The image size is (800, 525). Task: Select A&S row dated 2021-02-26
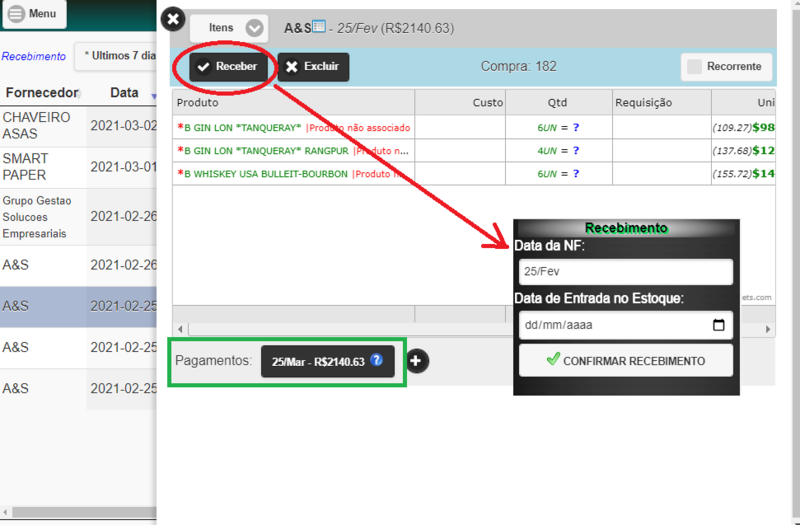78,265
